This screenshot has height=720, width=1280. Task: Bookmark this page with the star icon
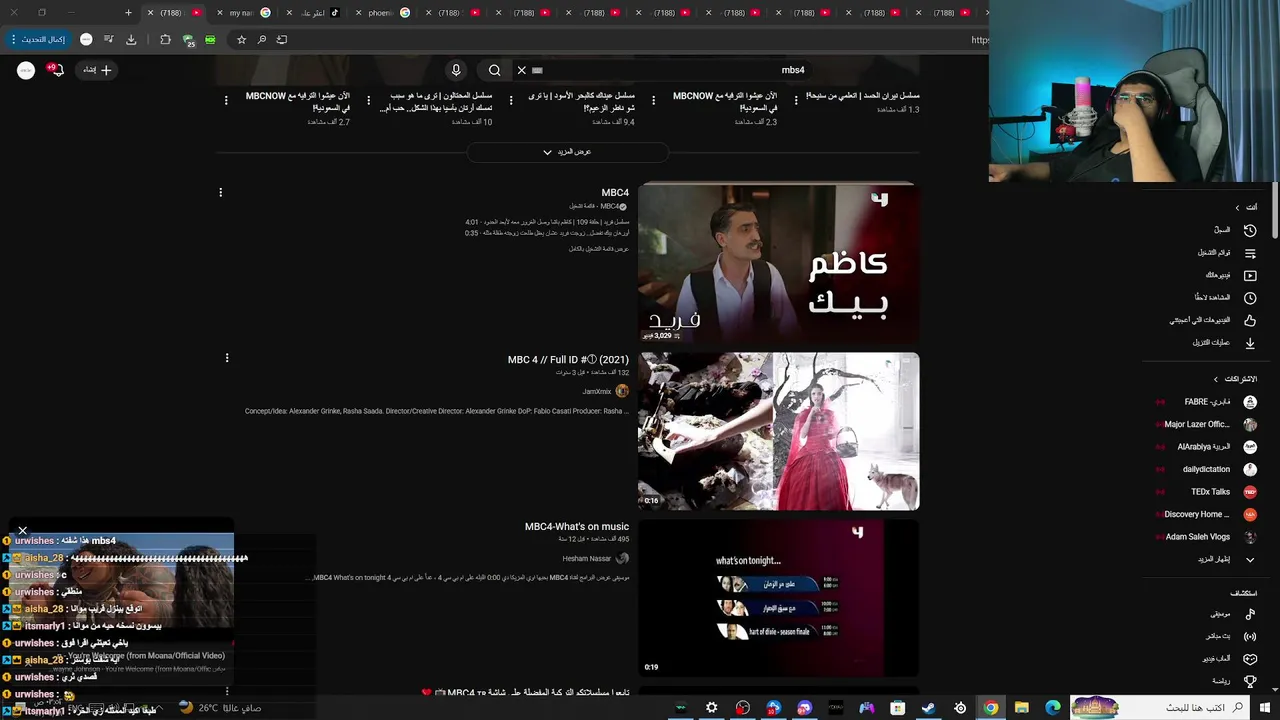241,40
